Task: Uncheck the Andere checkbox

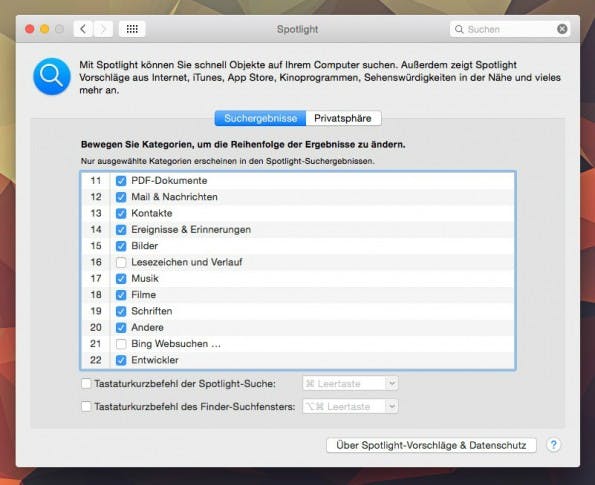Action: click(121, 328)
